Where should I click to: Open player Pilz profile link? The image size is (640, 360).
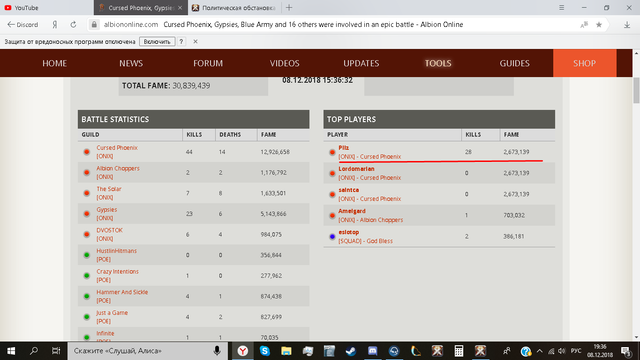point(343,148)
